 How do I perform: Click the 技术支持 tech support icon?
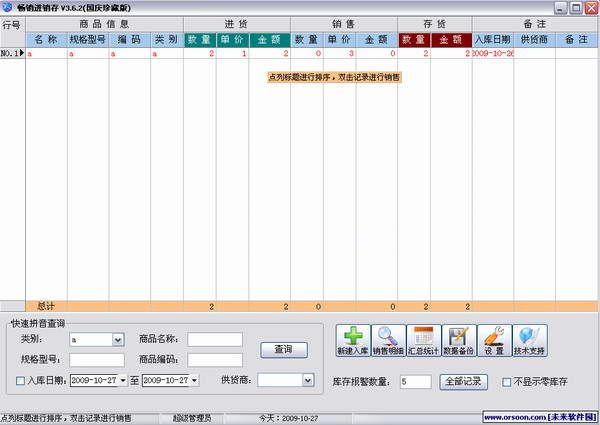coord(529,341)
